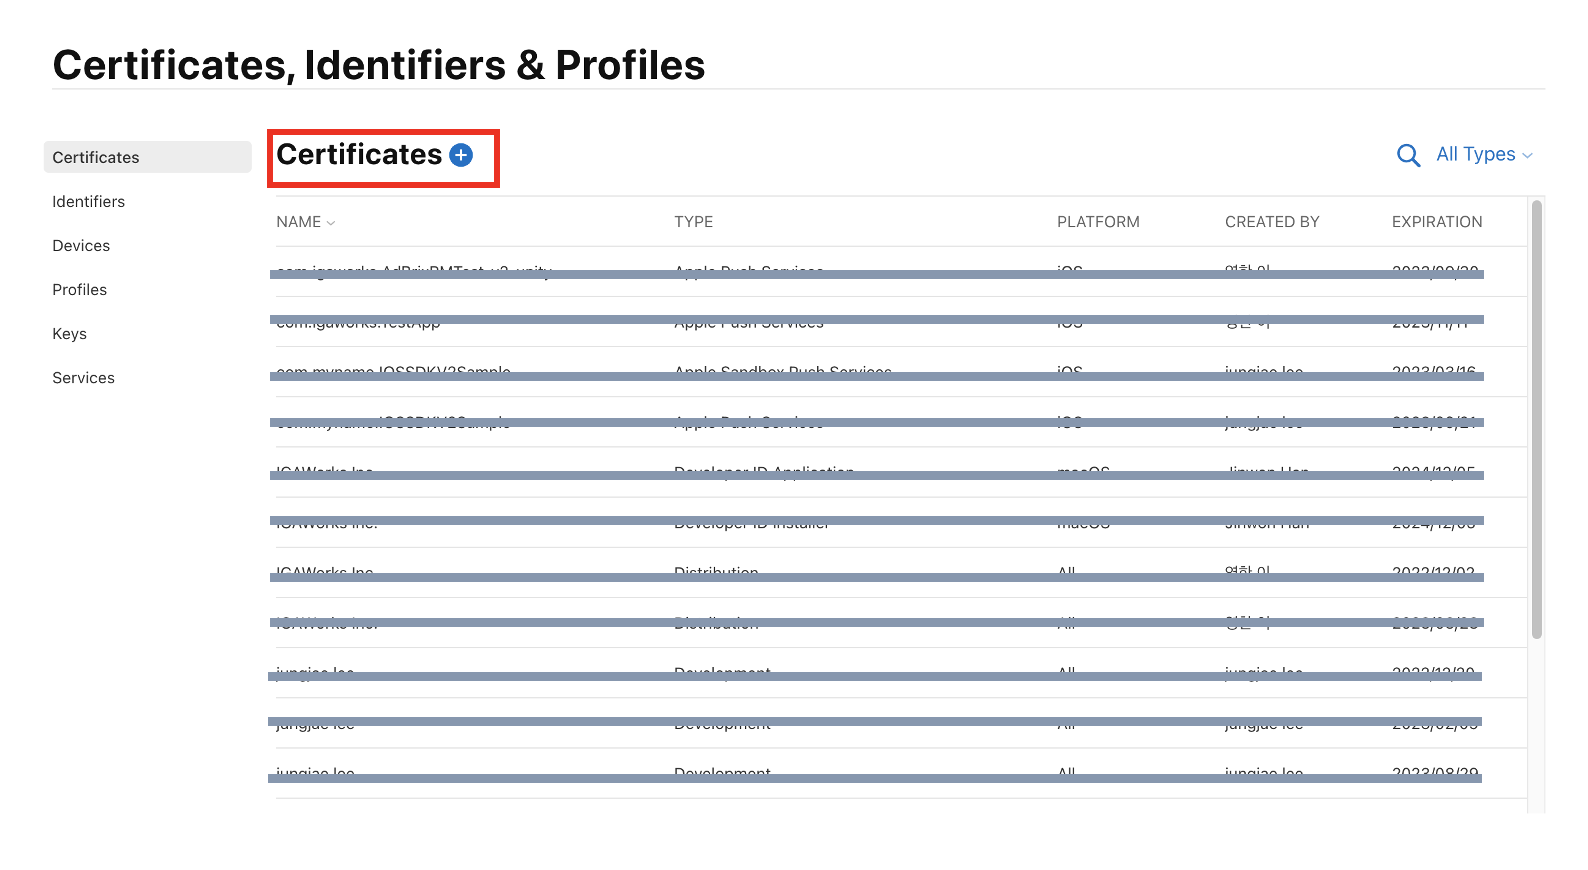Screen dimensions: 1588x870
Task: Go to the Devices section
Action: [81, 245]
